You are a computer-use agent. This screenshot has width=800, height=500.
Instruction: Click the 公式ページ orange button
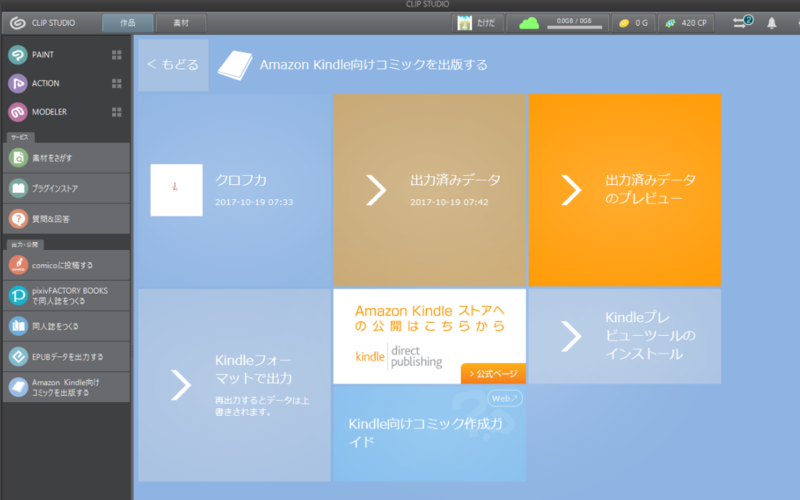[x=493, y=373]
